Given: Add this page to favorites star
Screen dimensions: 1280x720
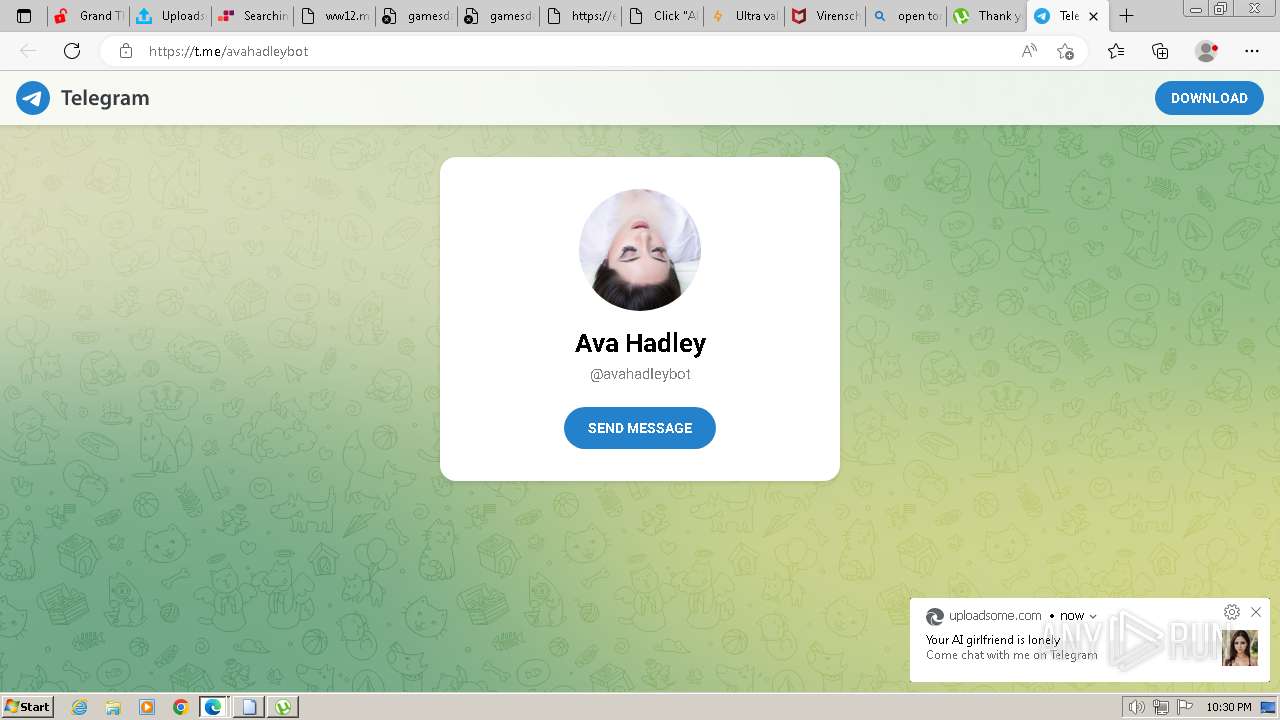Looking at the screenshot, I should point(1066,51).
